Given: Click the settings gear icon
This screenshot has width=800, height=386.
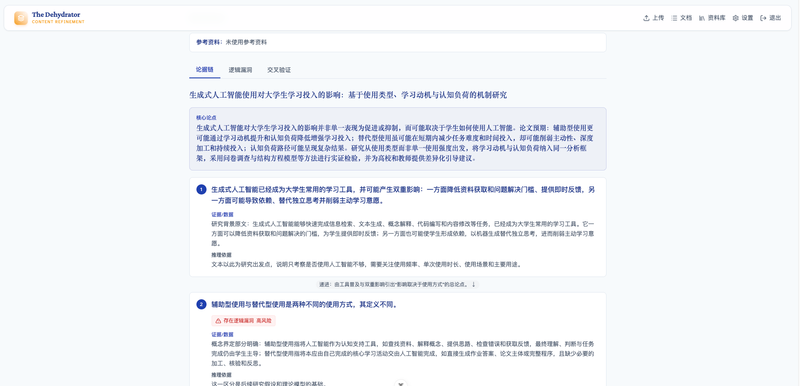Looking at the screenshot, I should coord(735,18).
